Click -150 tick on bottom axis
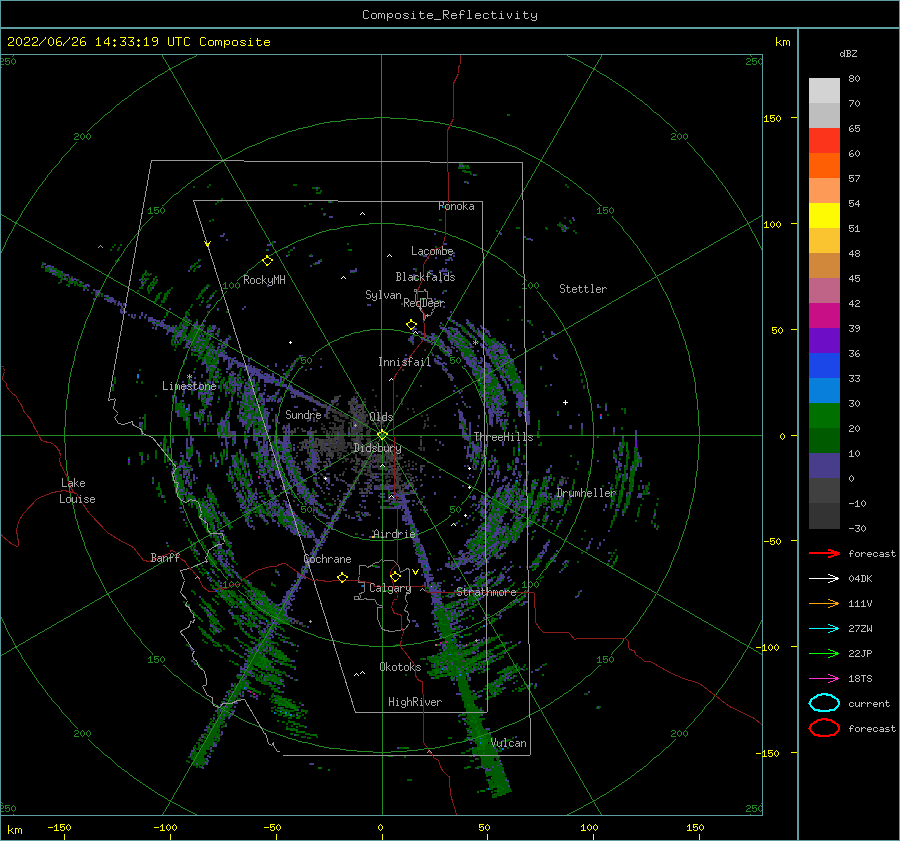The height and width of the screenshot is (841, 900). pos(59,828)
